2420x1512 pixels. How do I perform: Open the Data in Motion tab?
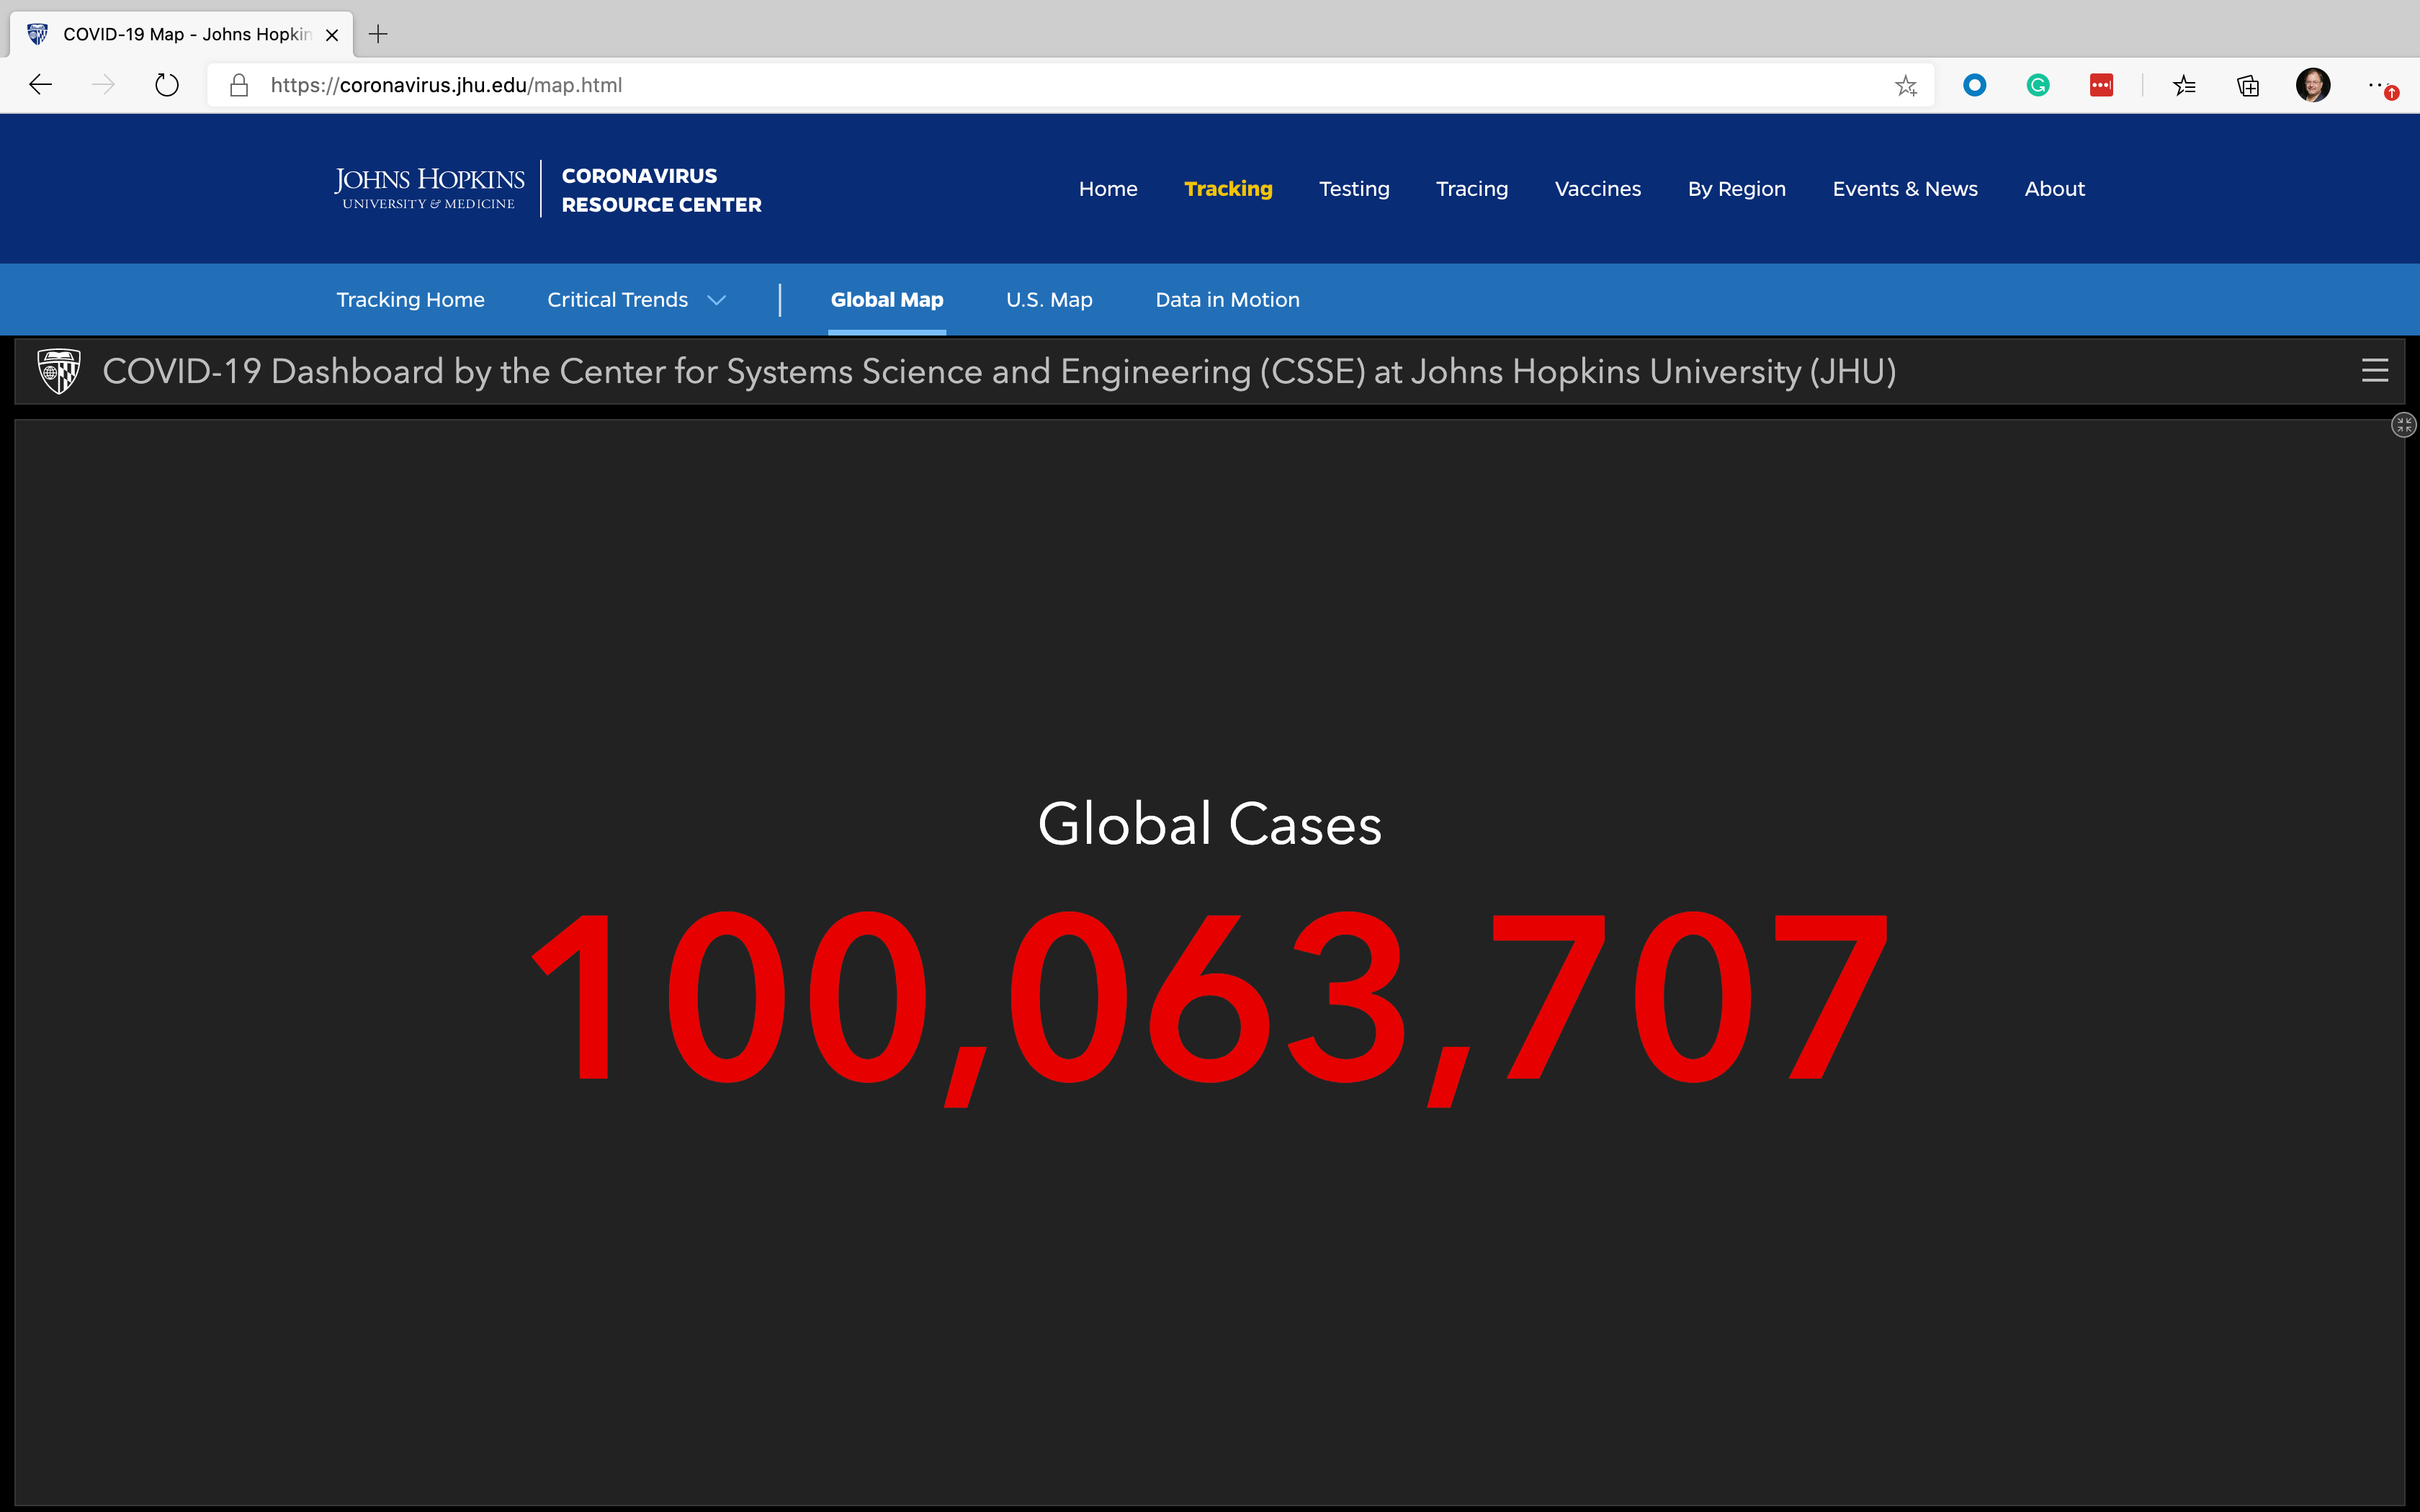1227,300
